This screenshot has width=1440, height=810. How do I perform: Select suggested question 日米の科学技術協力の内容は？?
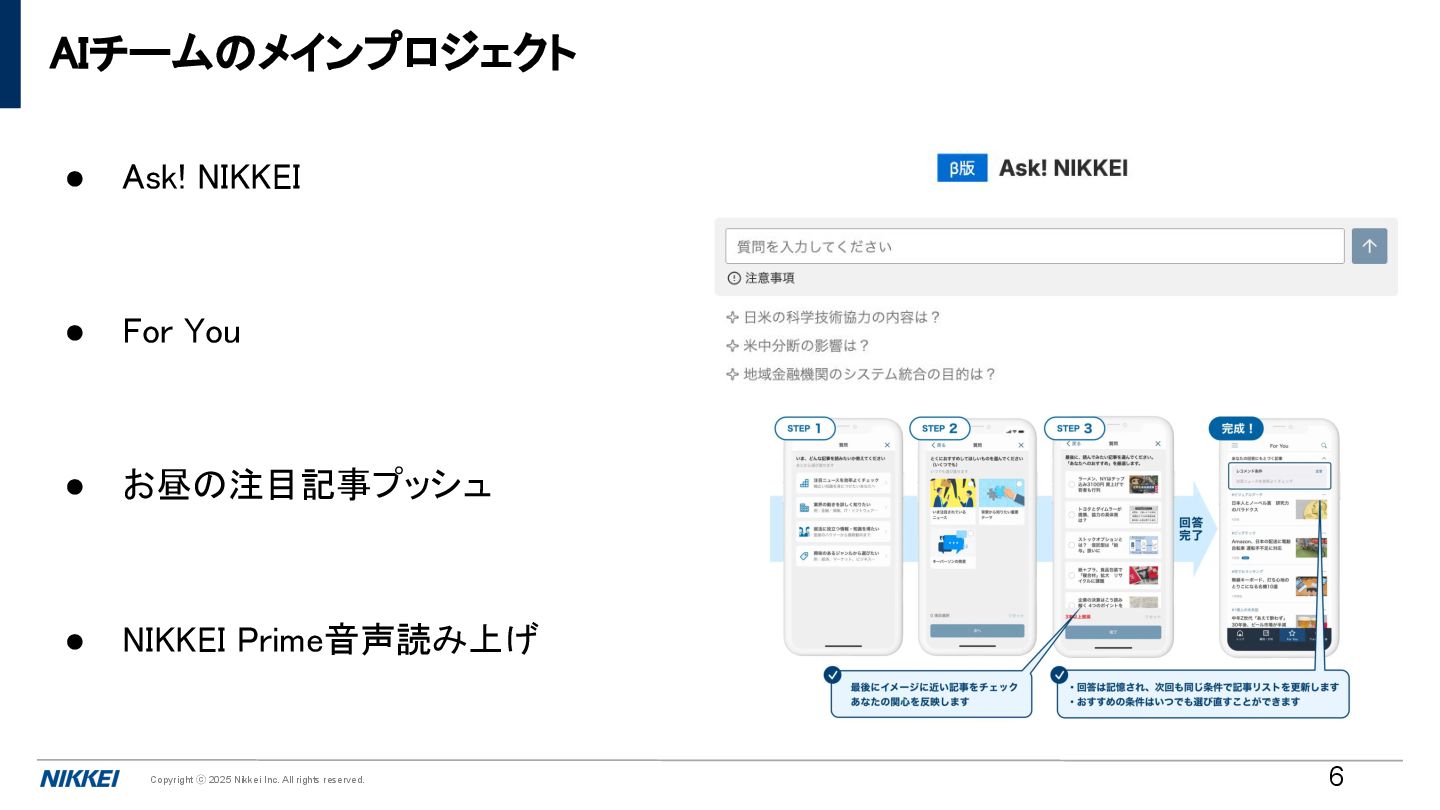pyautogui.click(x=842, y=317)
